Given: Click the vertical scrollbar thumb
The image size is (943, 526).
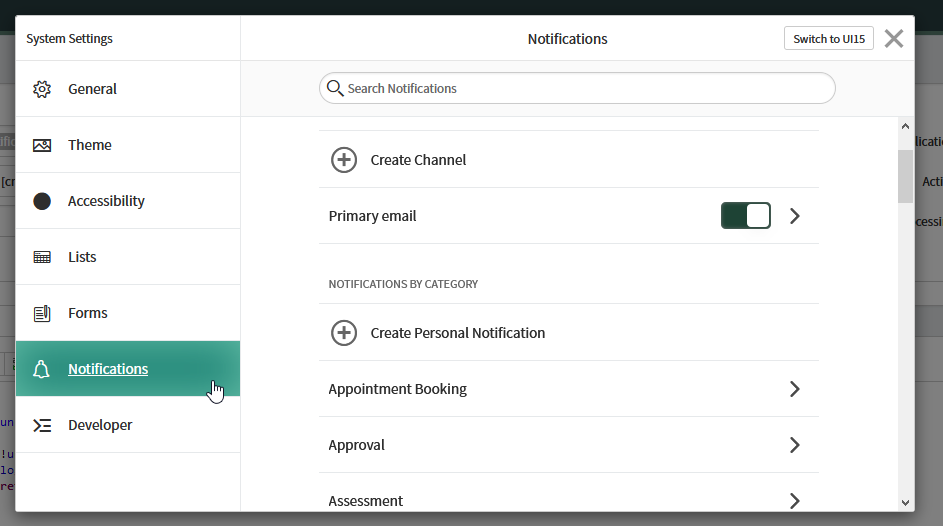Looking at the screenshot, I should click(905, 177).
